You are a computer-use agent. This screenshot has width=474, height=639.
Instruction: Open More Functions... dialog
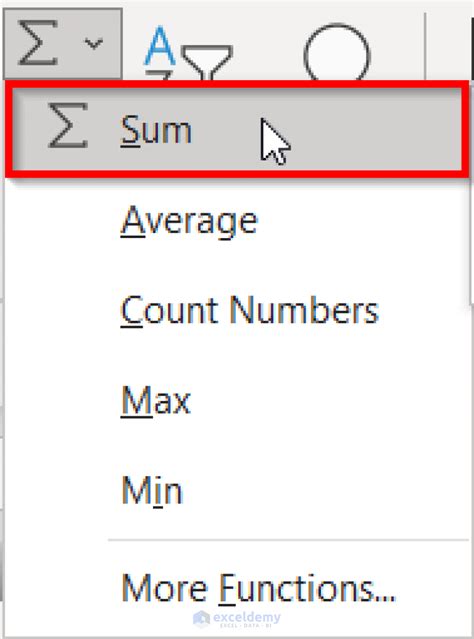click(258, 588)
